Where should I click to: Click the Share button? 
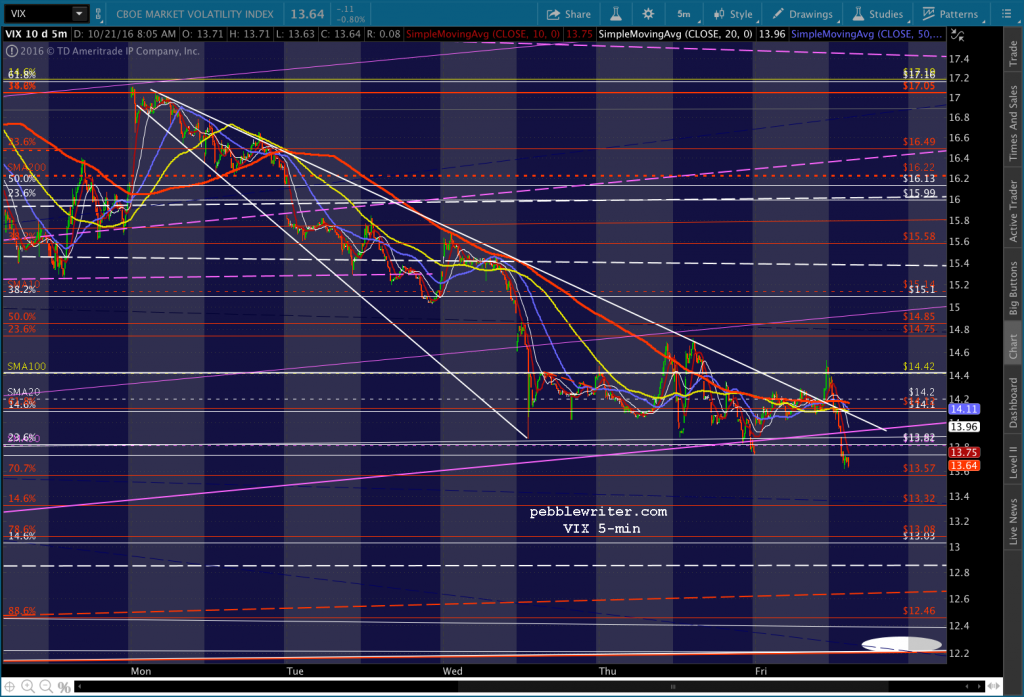568,14
